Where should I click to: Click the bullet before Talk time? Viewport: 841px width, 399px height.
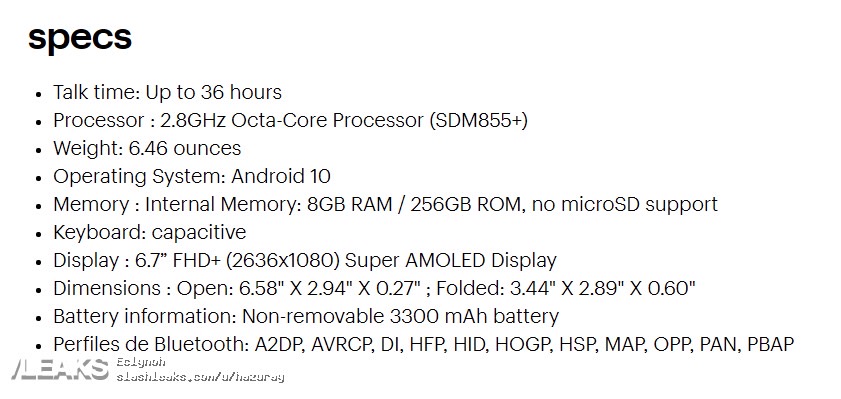click(38, 94)
